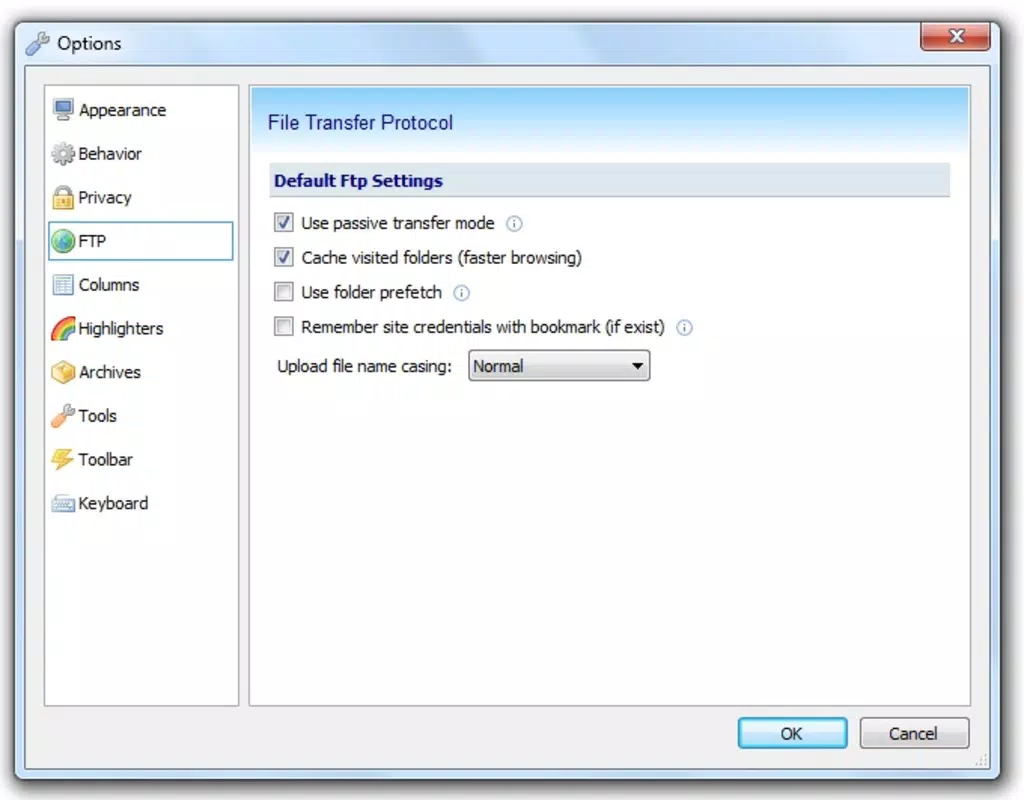Click the Options title text
The width and height of the screenshot is (1024, 800).
[89, 43]
